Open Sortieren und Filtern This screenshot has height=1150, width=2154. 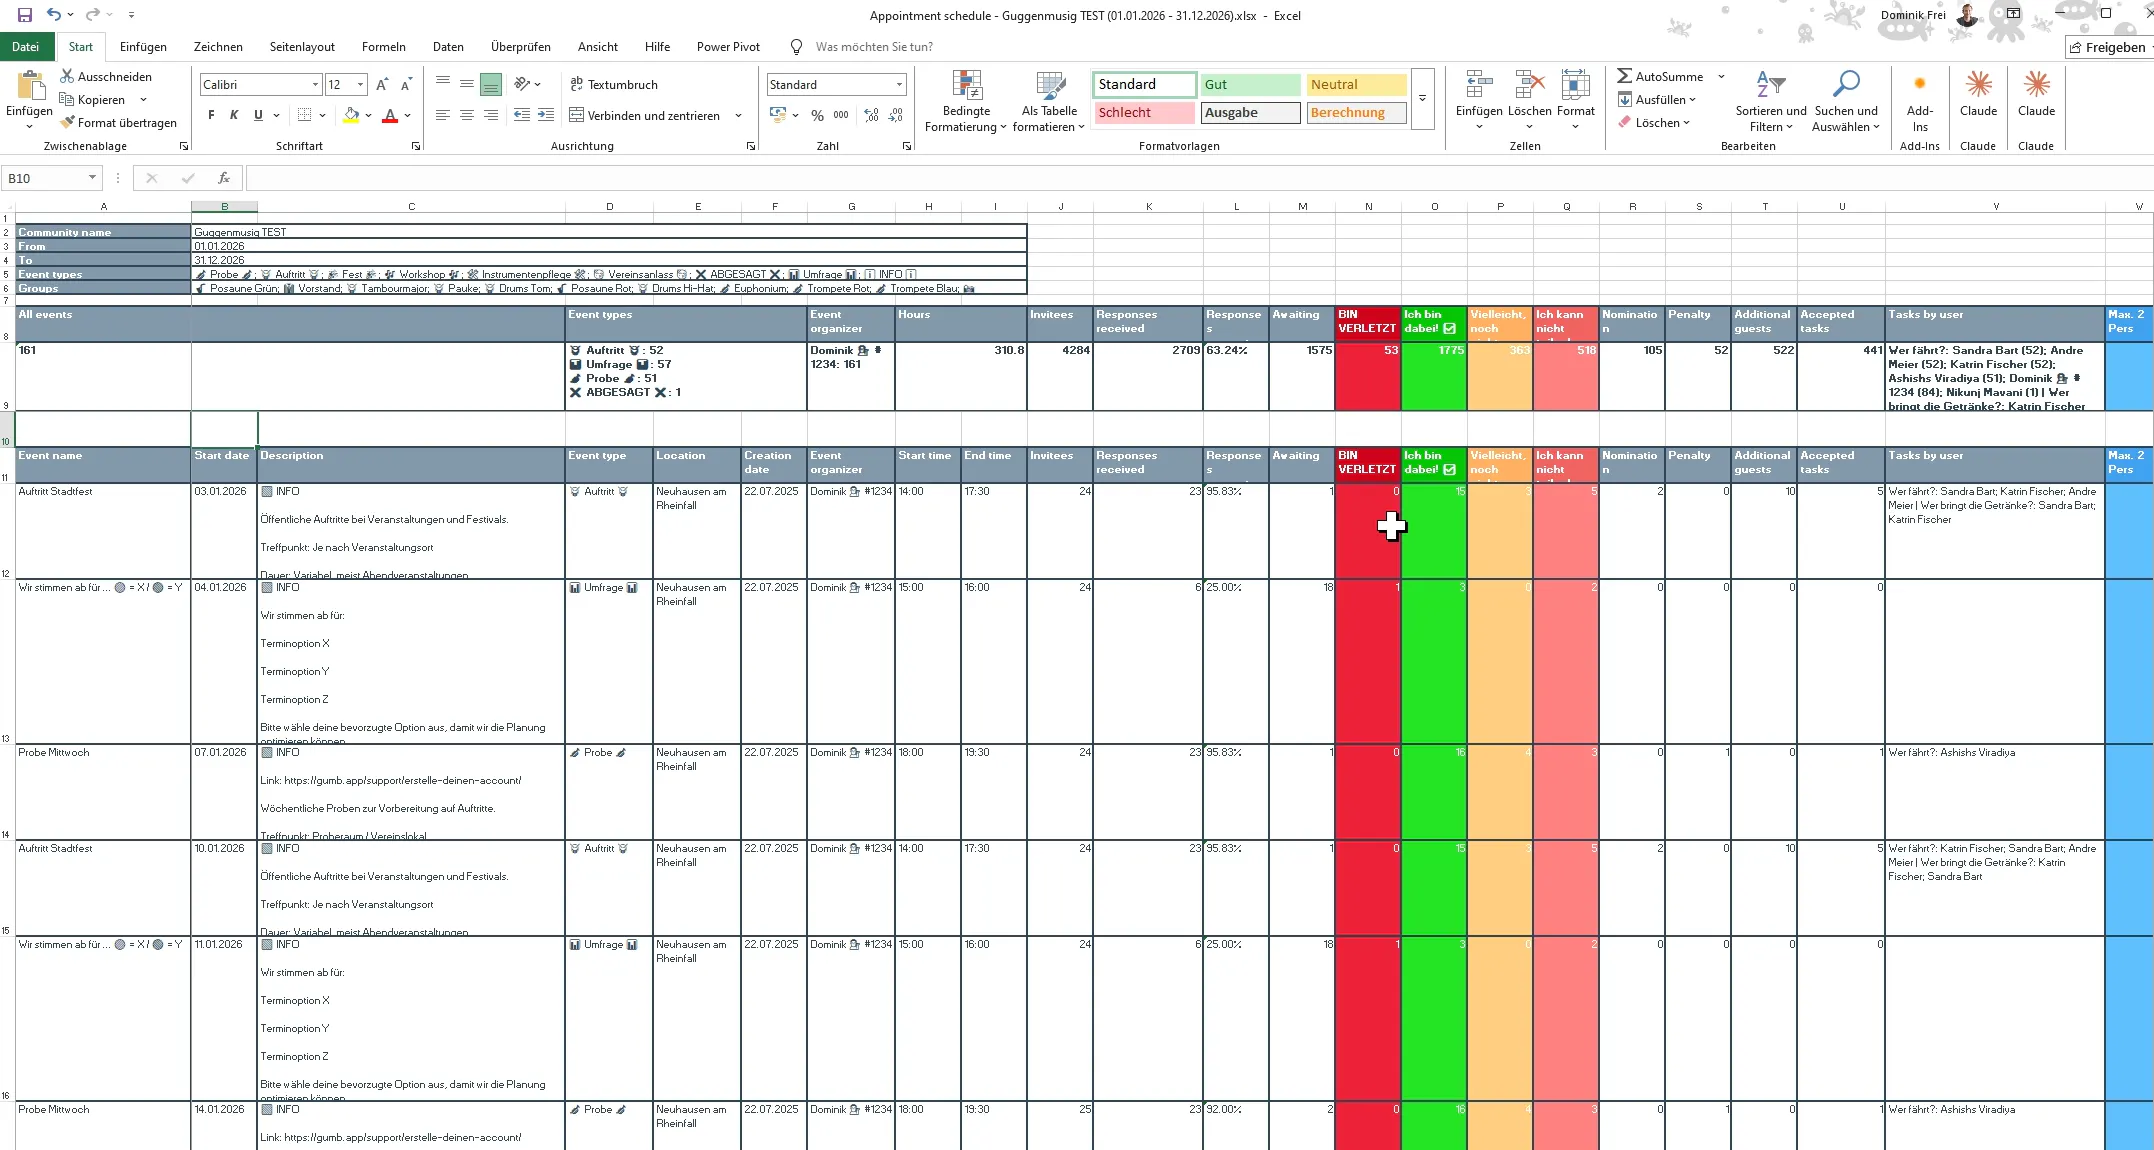[x=1770, y=101]
